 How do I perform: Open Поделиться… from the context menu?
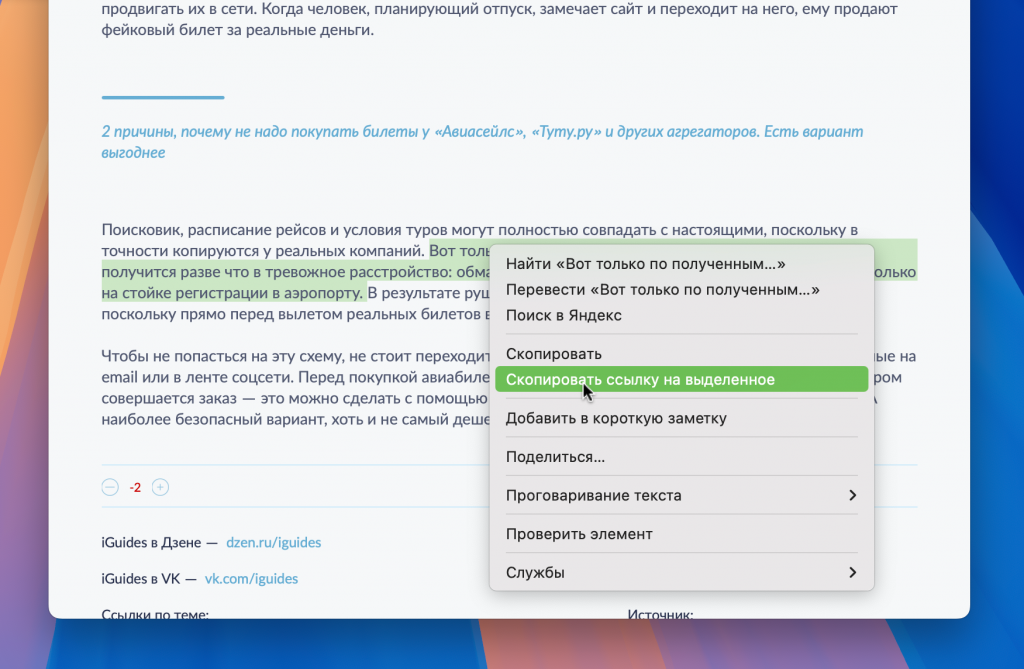click(x=681, y=457)
